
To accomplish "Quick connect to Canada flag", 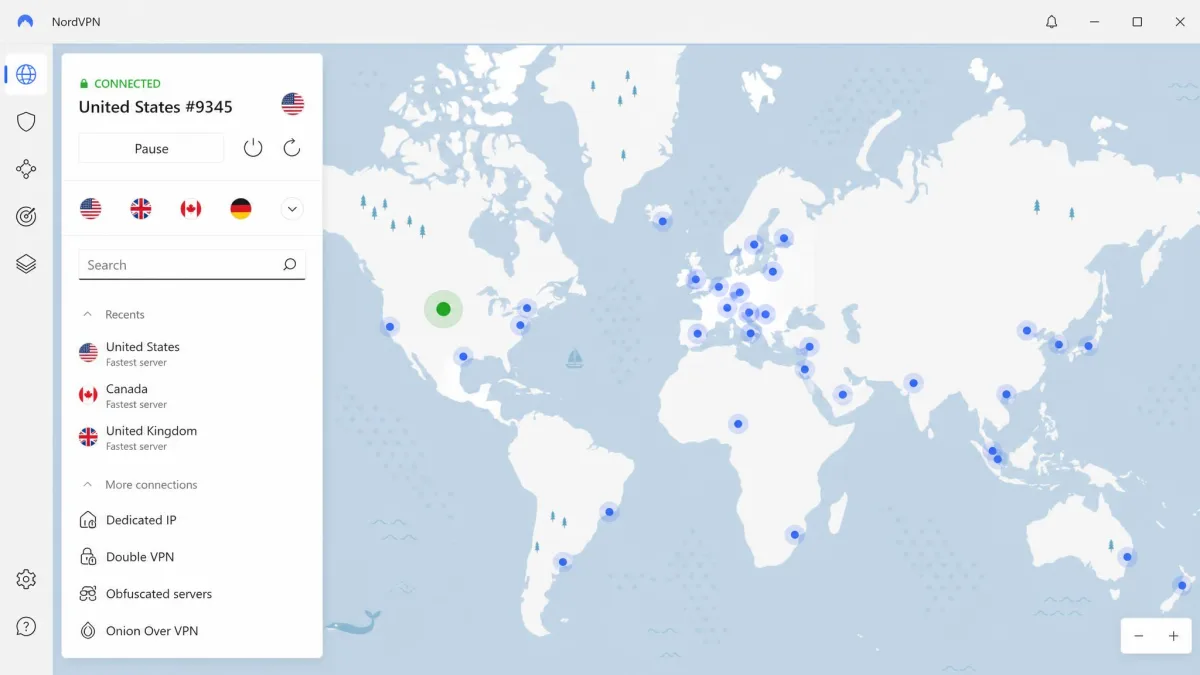I will 191,209.
